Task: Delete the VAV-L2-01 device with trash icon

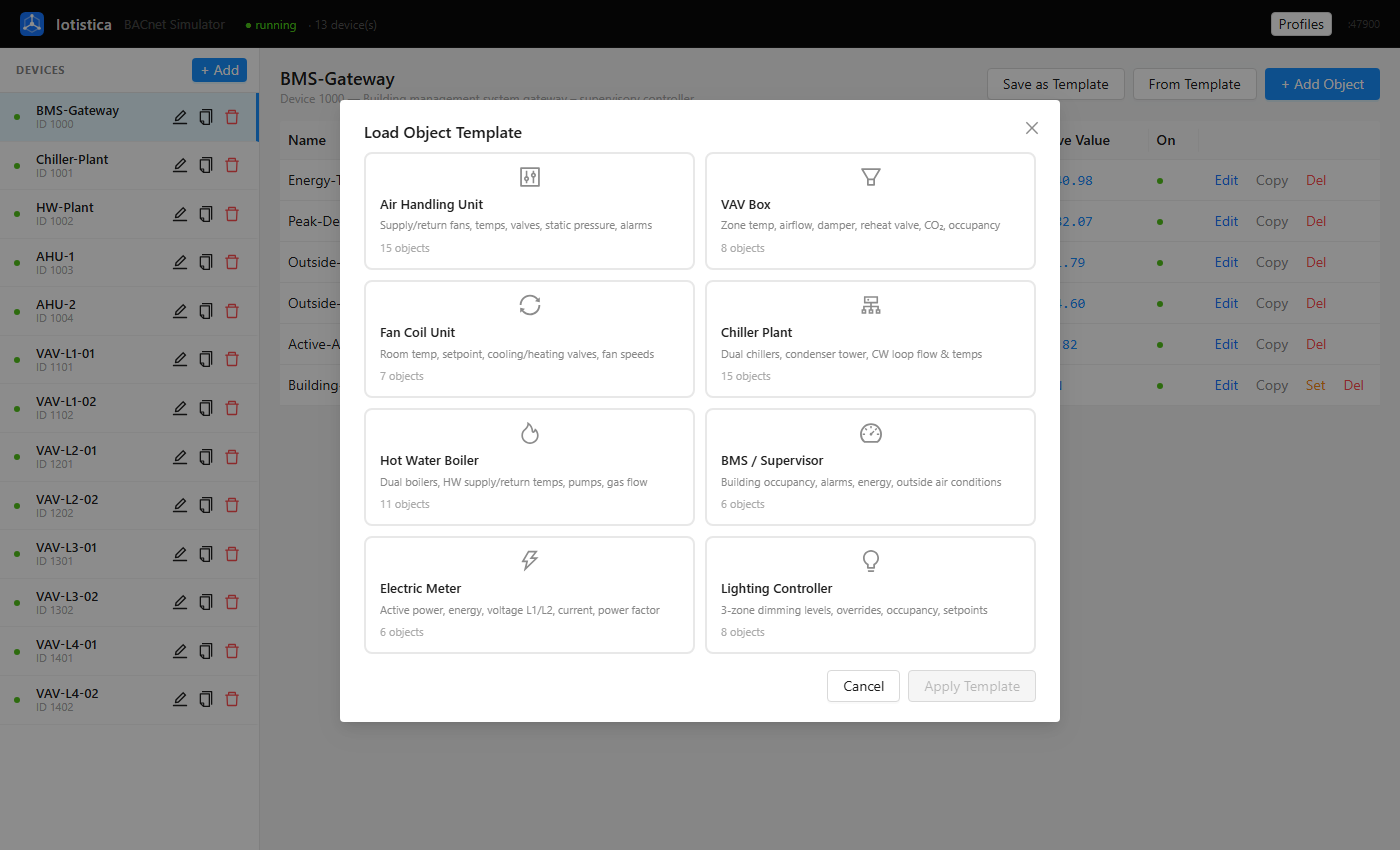Action: coord(232,457)
